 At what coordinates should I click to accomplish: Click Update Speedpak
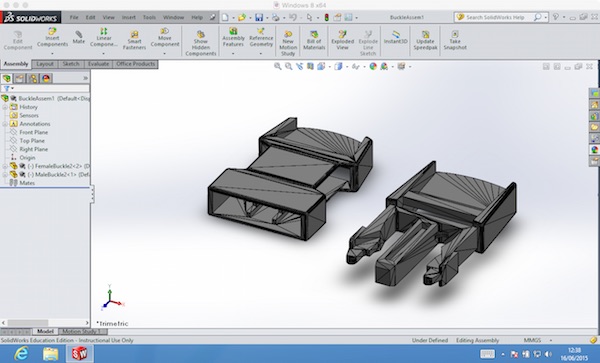click(425, 40)
